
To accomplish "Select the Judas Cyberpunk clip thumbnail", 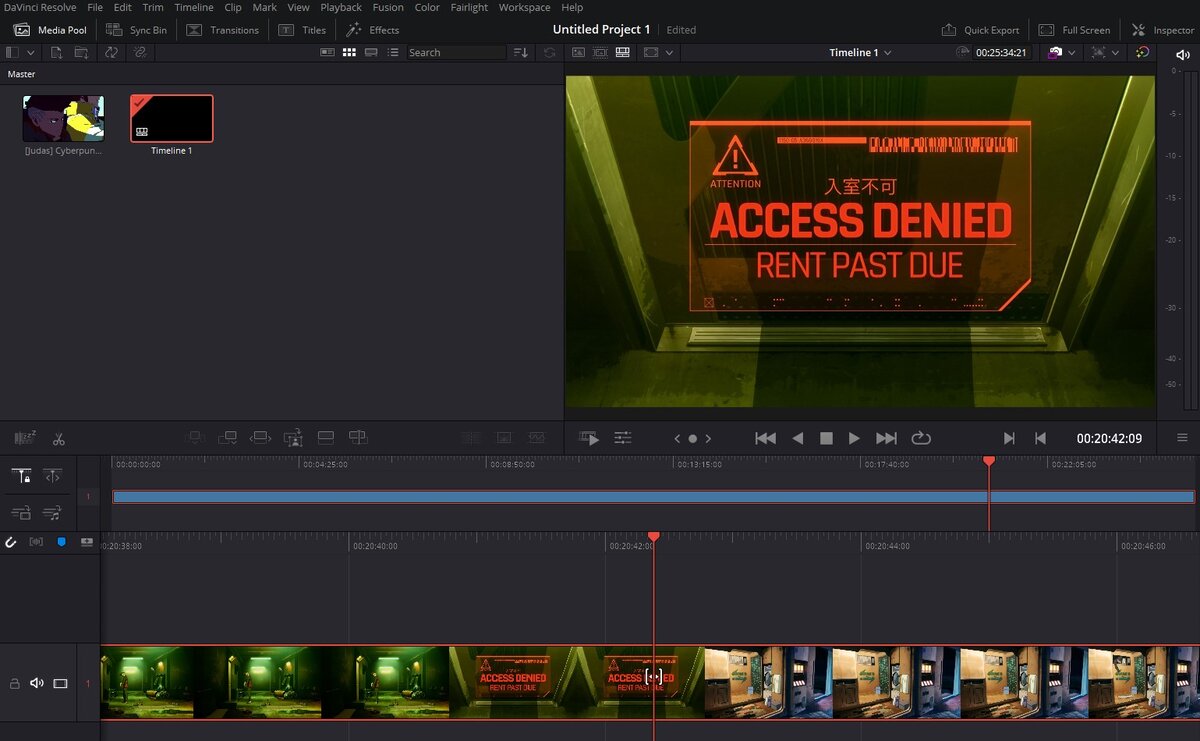I will [63, 118].
